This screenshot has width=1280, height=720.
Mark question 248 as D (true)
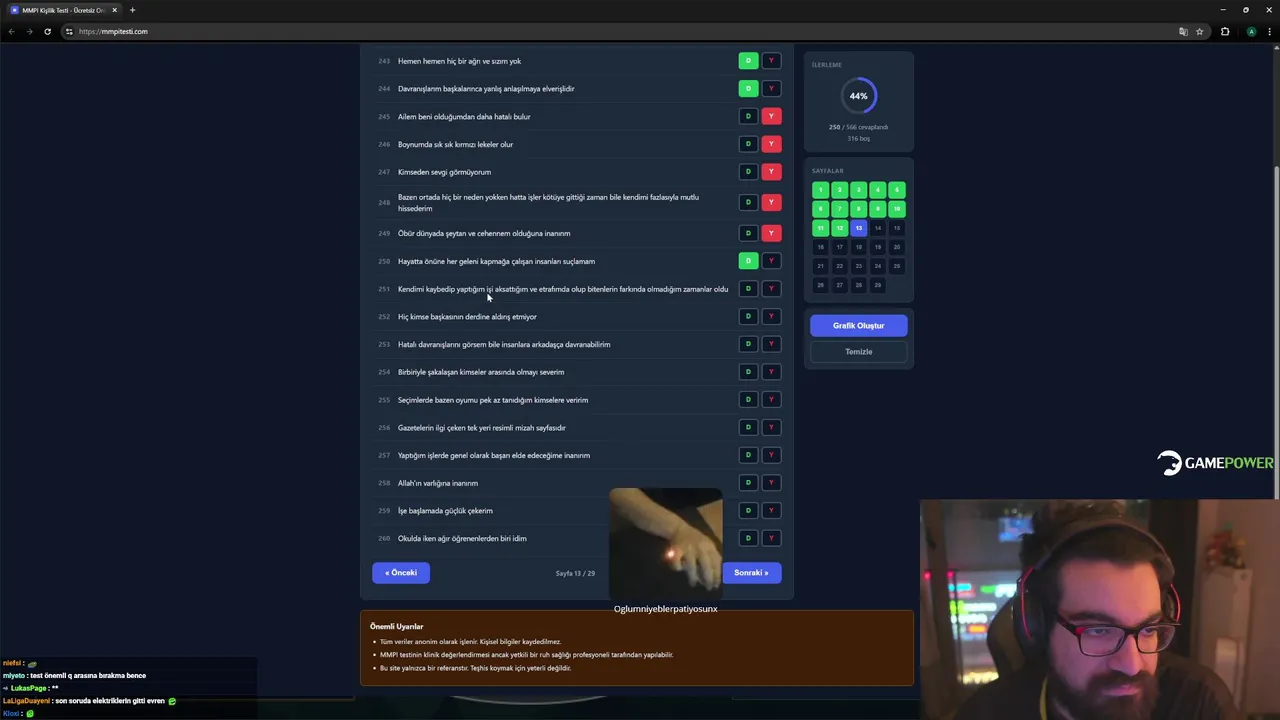[x=748, y=202]
